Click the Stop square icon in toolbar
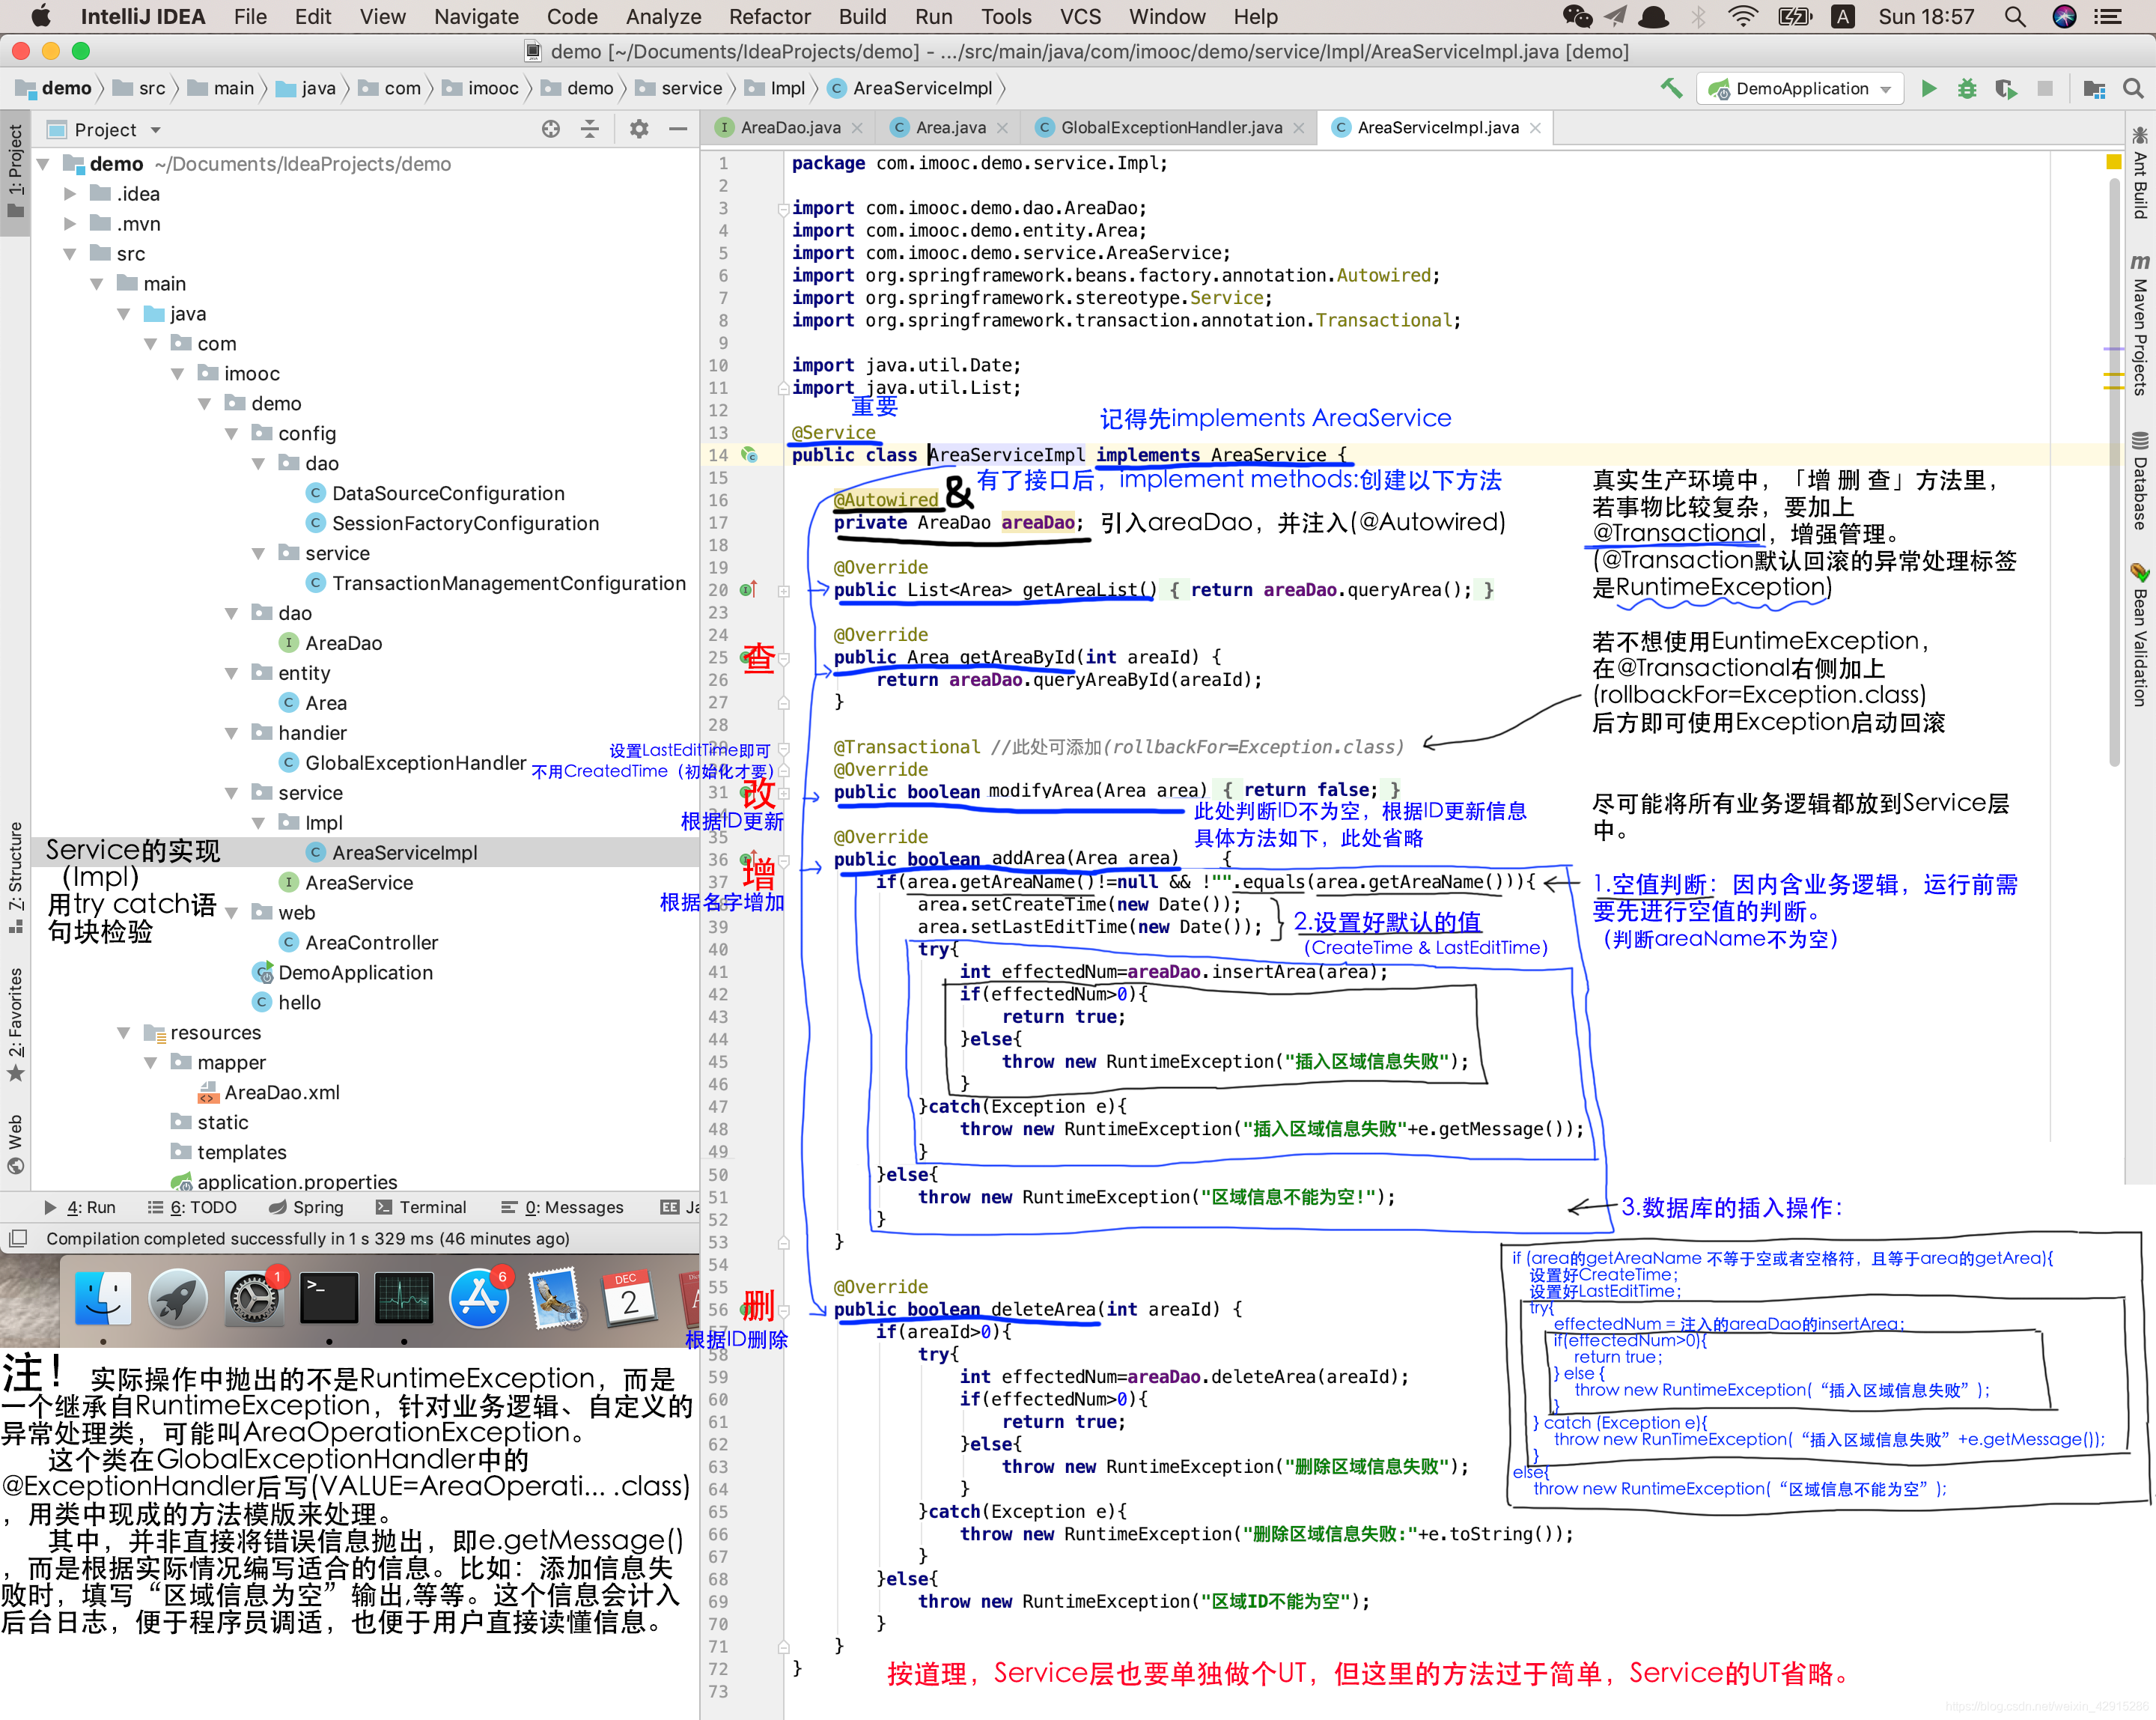The image size is (2156, 1720). (x=2045, y=88)
